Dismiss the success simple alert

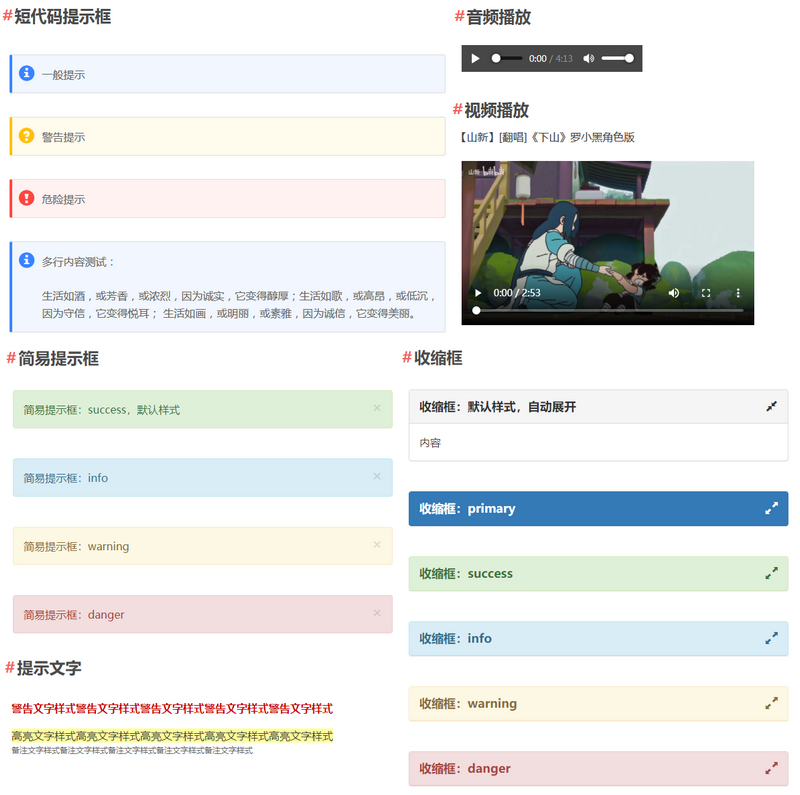tap(376, 409)
